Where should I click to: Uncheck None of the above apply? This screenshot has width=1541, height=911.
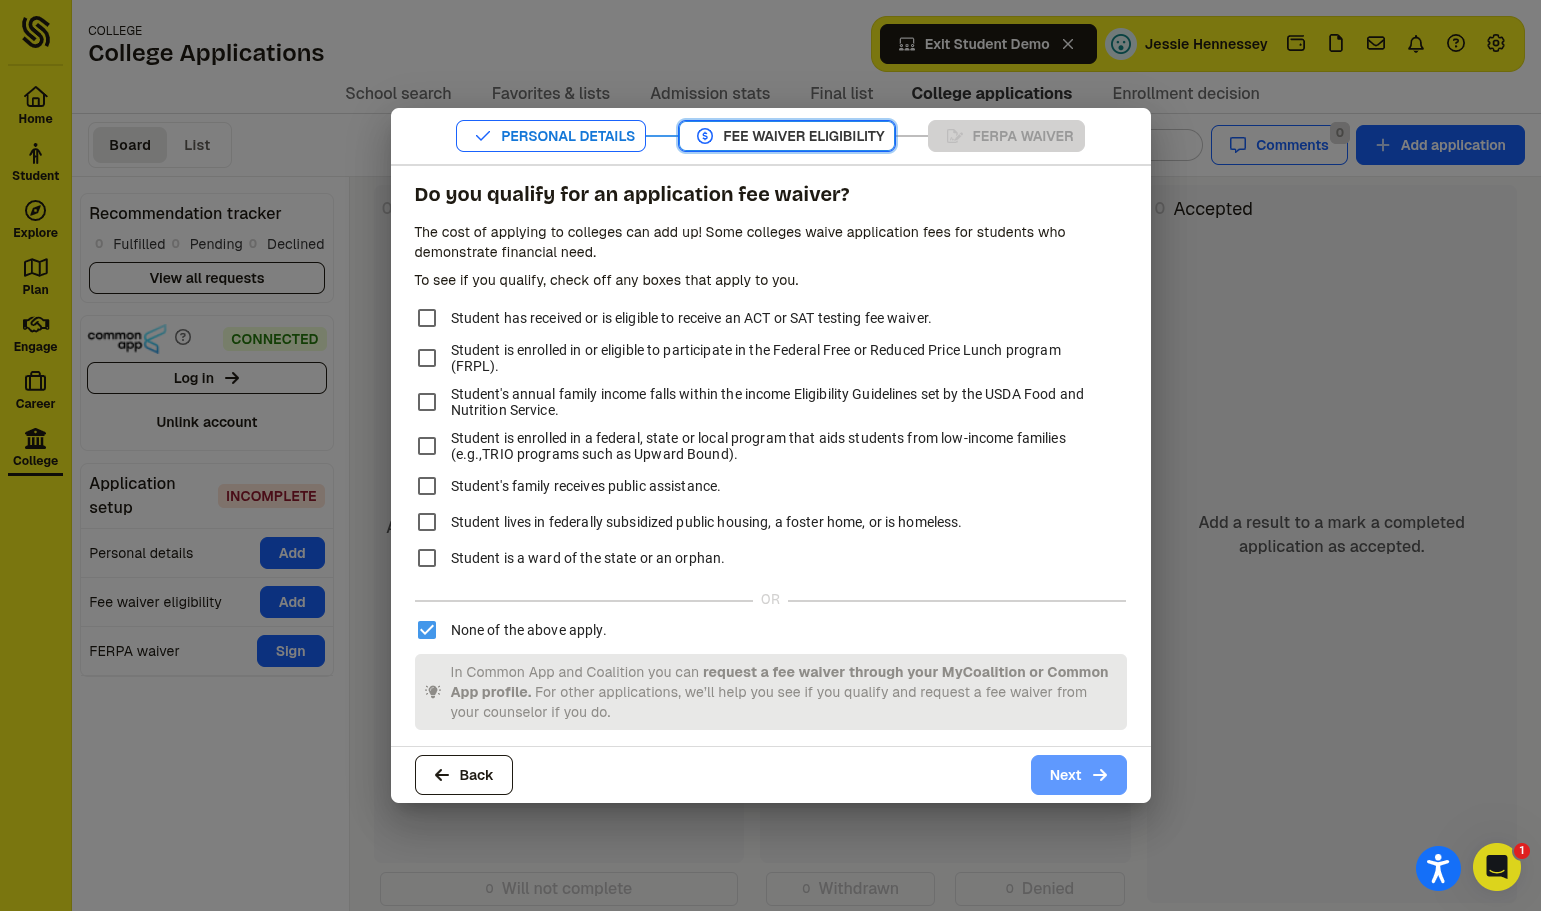pos(427,630)
